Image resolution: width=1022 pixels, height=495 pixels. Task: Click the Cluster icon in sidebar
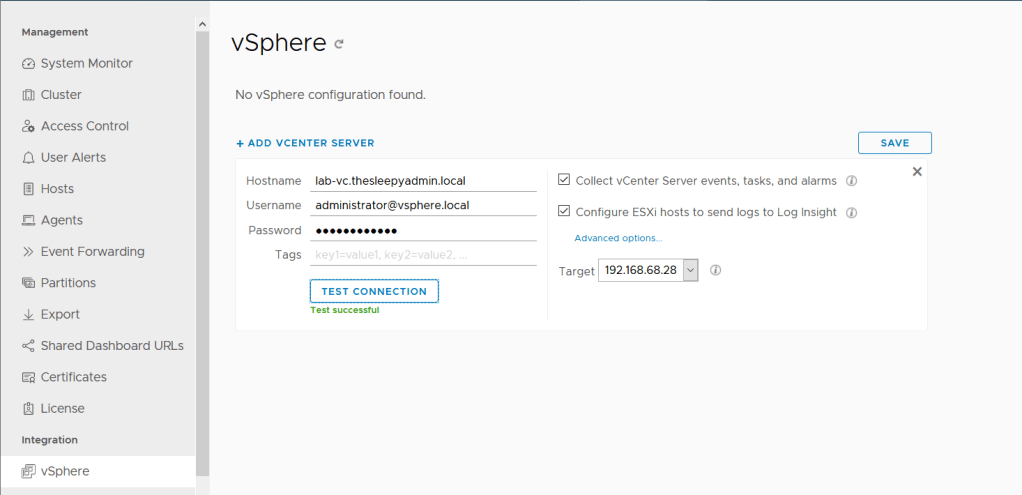click(x=28, y=95)
